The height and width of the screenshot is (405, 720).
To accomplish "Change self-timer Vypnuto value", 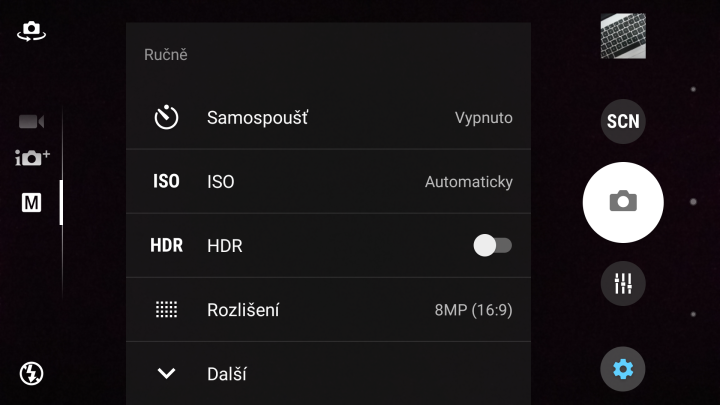I will coord(483,118).
